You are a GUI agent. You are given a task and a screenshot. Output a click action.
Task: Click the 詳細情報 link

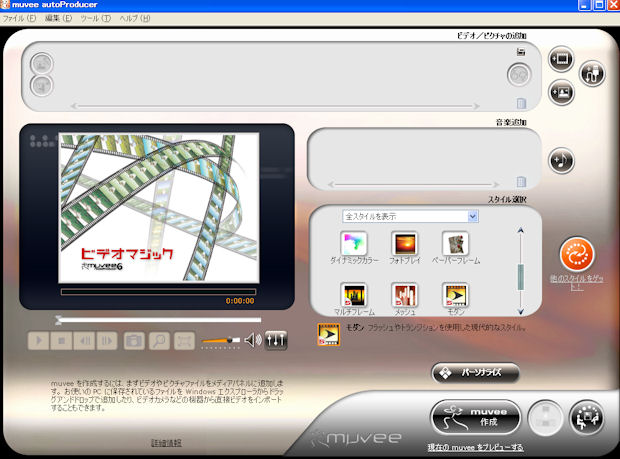pos(165,442)
